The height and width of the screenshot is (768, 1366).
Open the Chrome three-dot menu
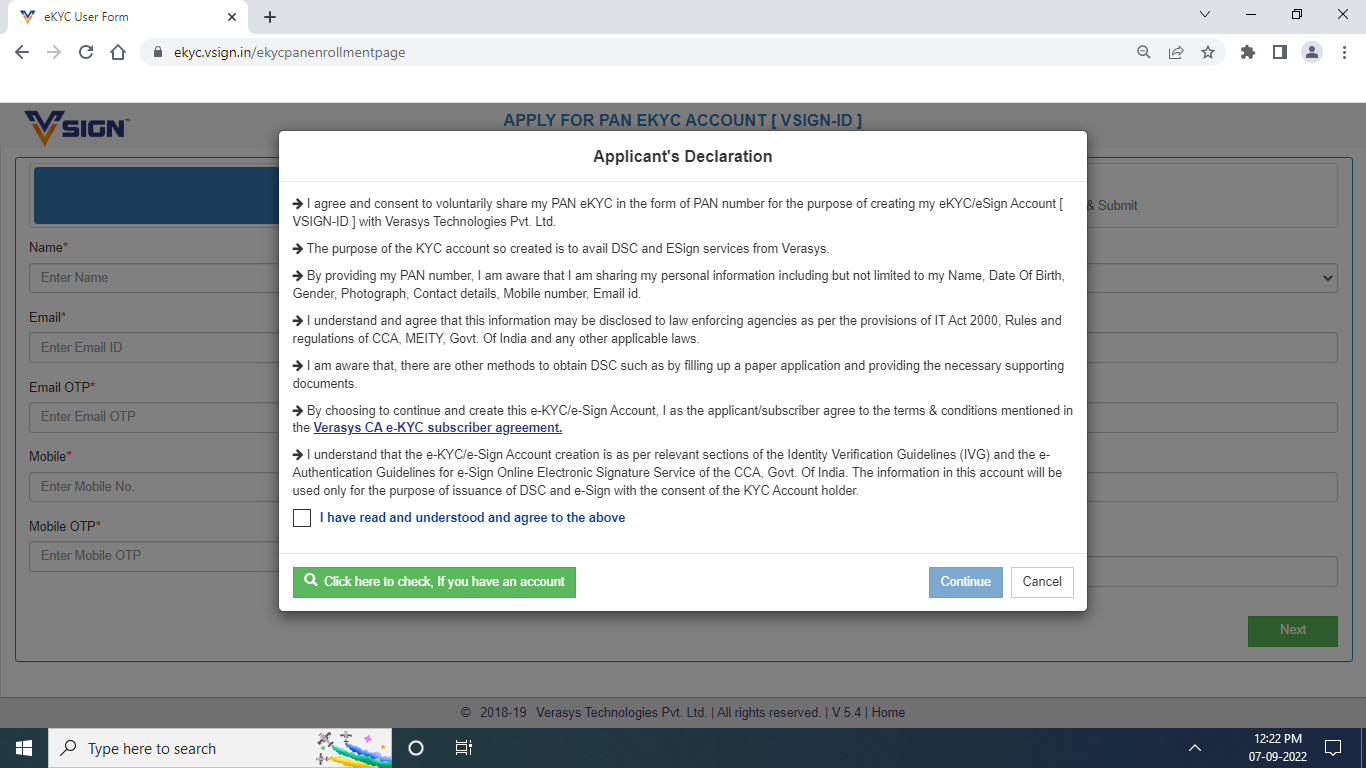[x=1344, y=52]
